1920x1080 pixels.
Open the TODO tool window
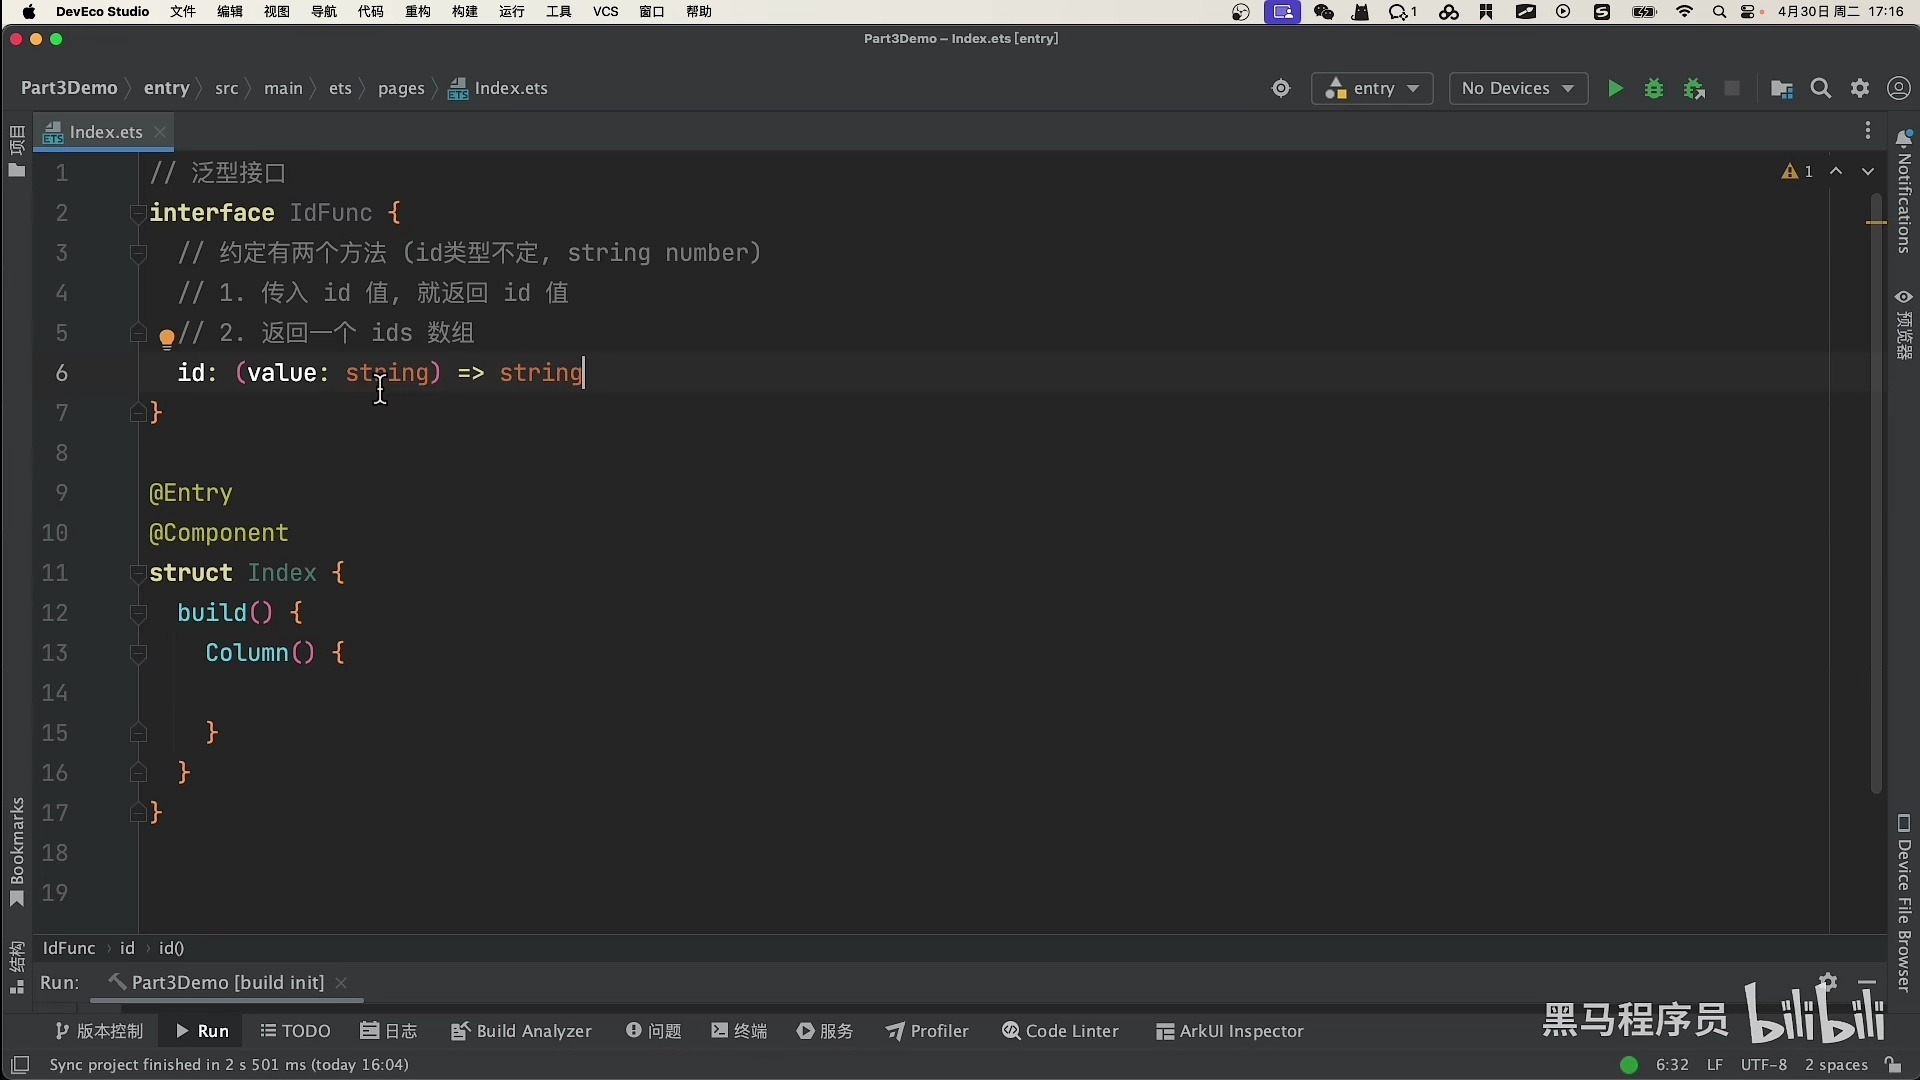(x=295, y=1031)
